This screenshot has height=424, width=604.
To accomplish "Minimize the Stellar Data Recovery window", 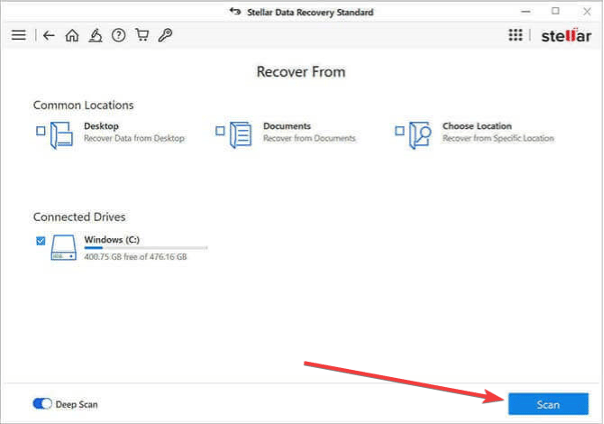I will click(526, 12).
